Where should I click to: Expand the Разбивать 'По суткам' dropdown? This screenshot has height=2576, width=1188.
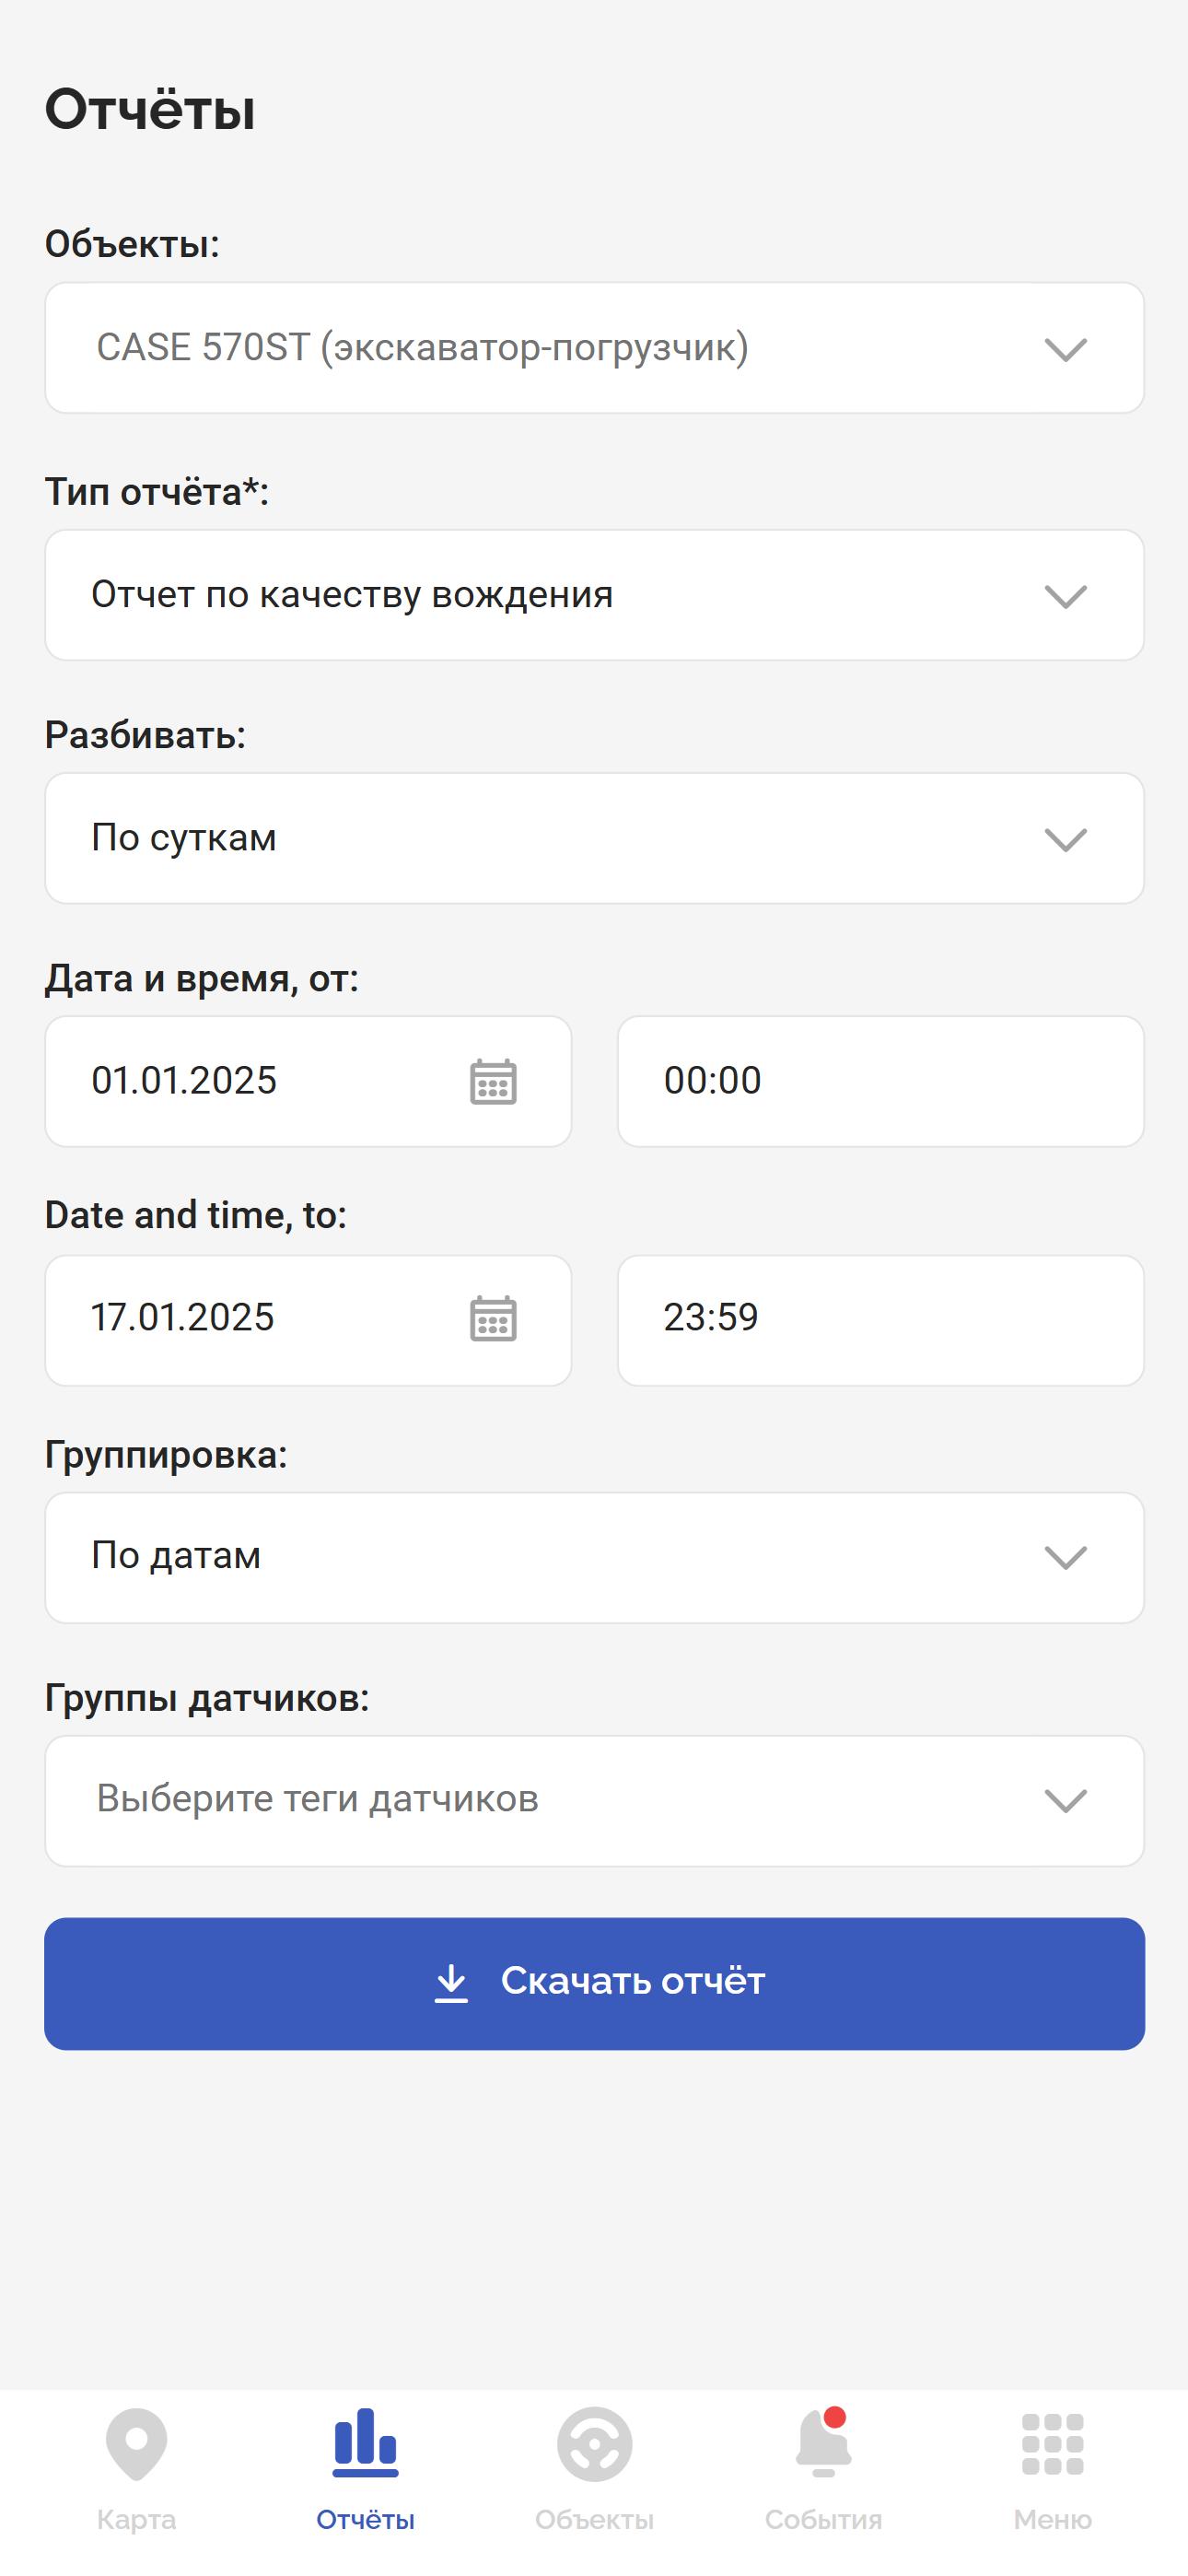click(594, 838)
